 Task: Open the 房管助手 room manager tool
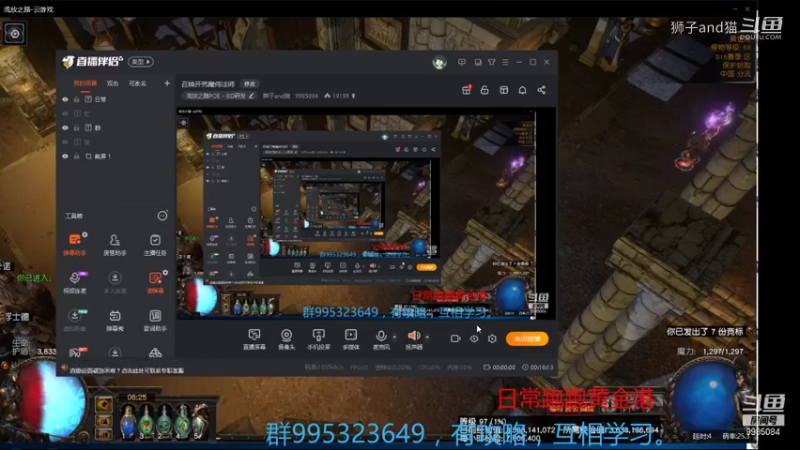(x=114, y=244)
